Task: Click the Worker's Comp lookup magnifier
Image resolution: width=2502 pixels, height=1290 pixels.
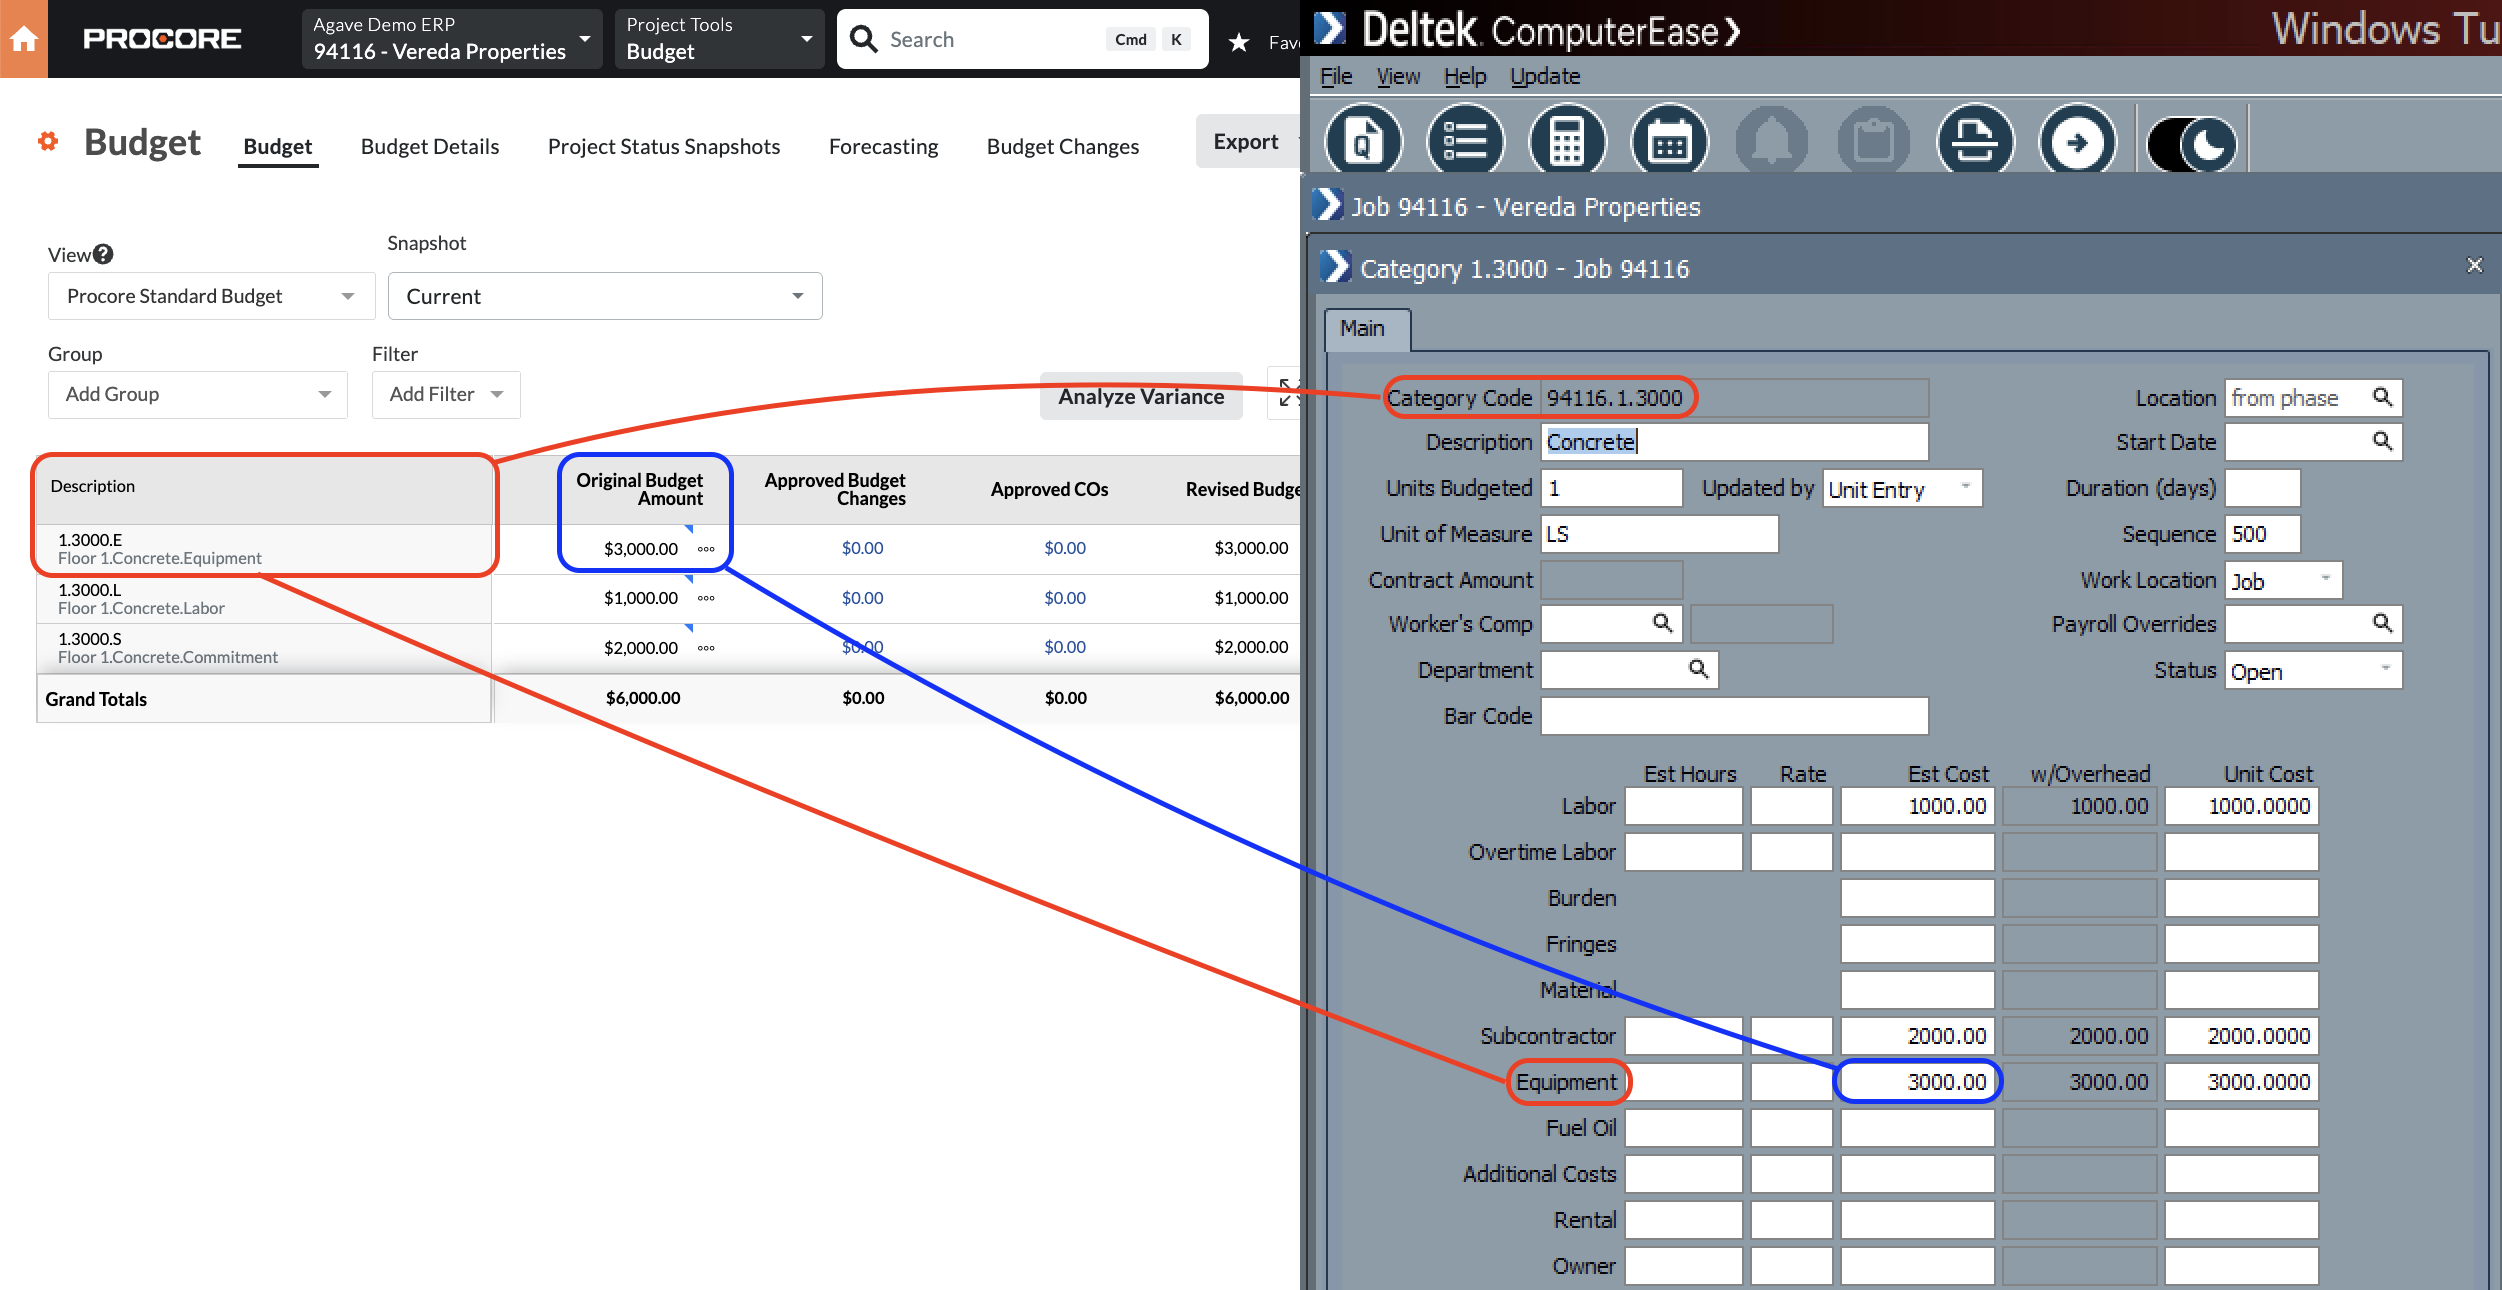Action: (x=1663, y=623)
